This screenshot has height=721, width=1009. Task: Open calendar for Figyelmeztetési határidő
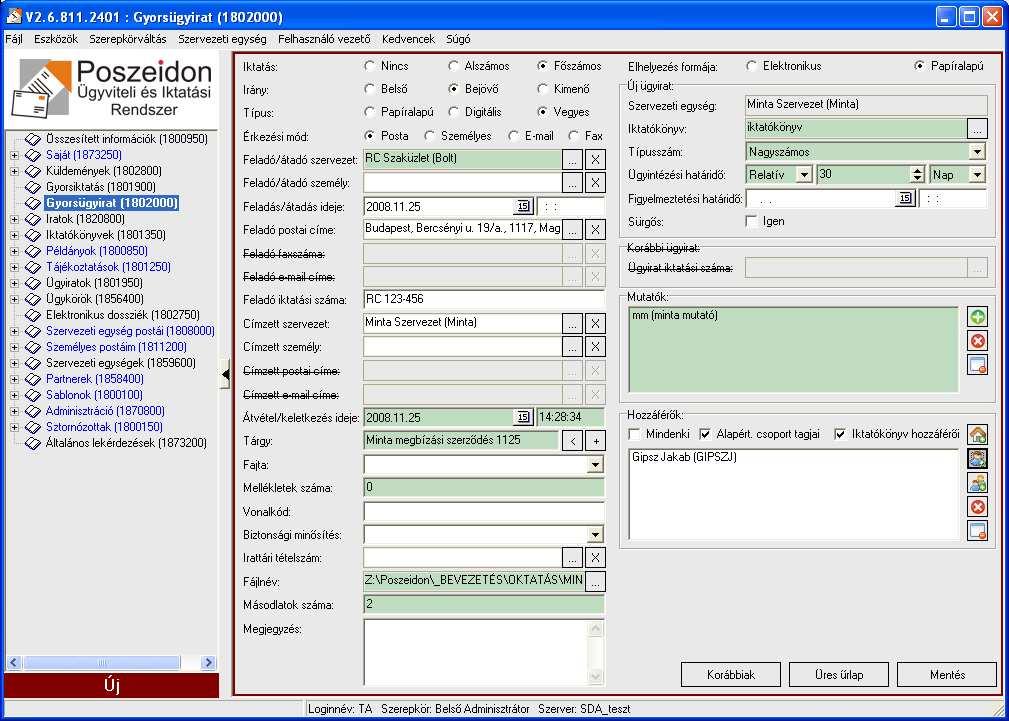point(905,198)
